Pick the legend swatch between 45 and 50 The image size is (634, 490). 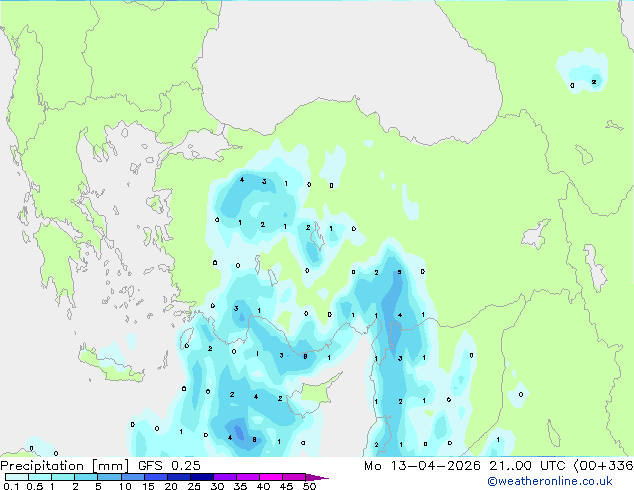point(294,477)
